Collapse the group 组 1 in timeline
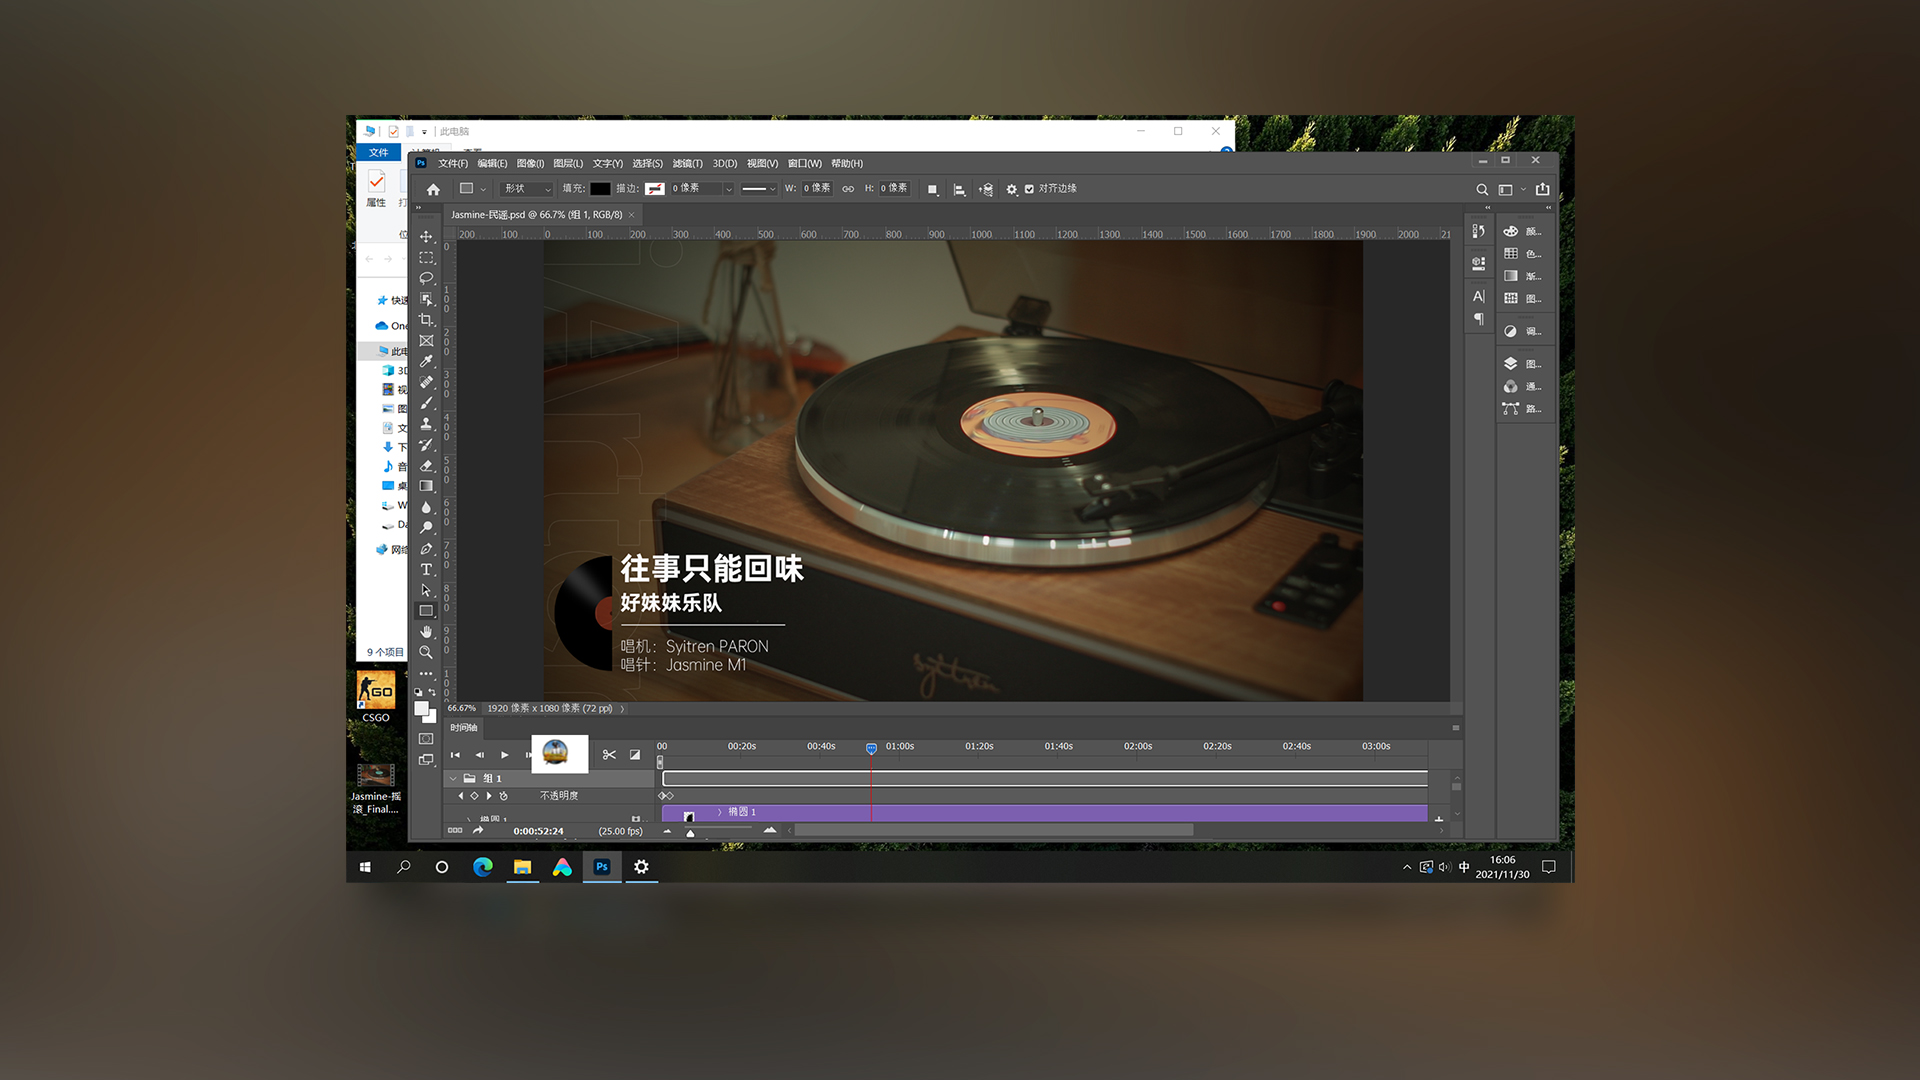The width and height of the screenshot is (1920, 1080). point(453,778)
